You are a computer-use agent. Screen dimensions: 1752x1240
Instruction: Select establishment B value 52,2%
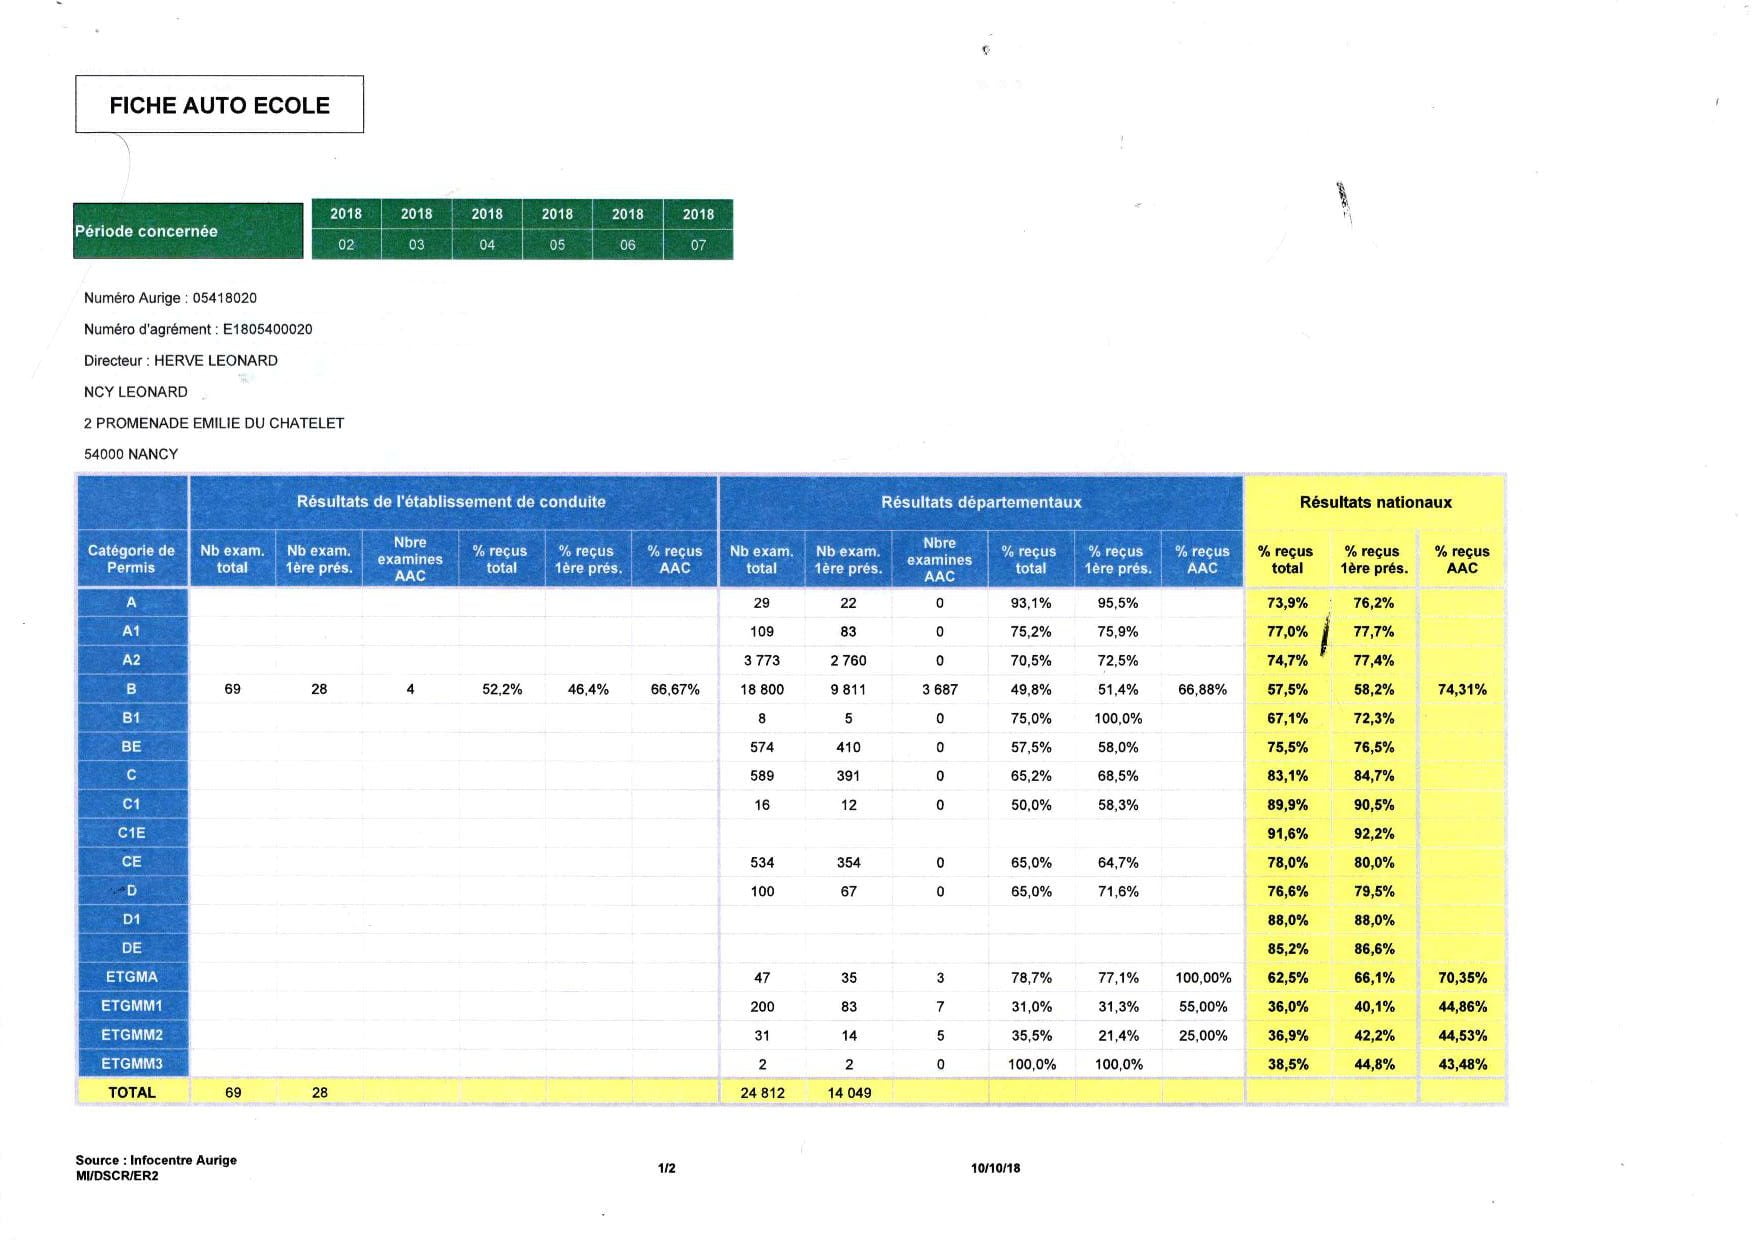pos(502,689)
